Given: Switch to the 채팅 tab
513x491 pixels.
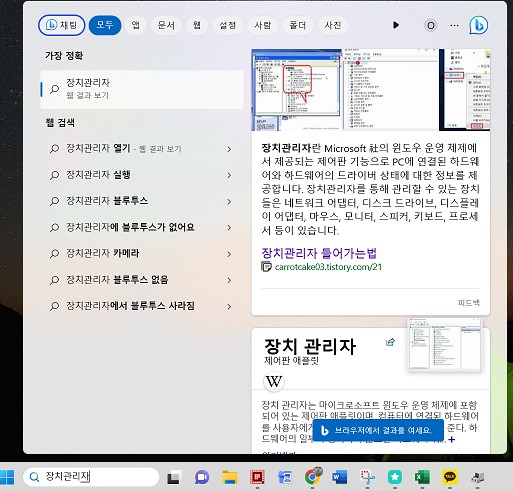Looking at the screenshot, I should click(x=62, y=25).
